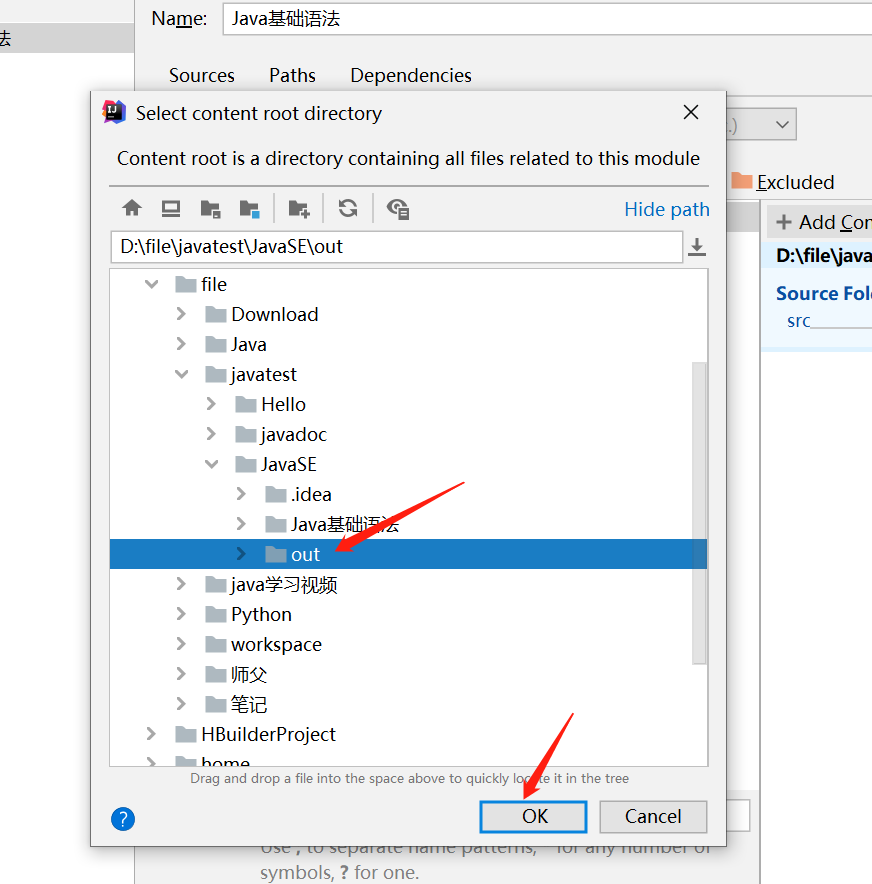Click src source folder link
Image resolution: width=872 pixels, height=884 pixels.
[799, 321]
